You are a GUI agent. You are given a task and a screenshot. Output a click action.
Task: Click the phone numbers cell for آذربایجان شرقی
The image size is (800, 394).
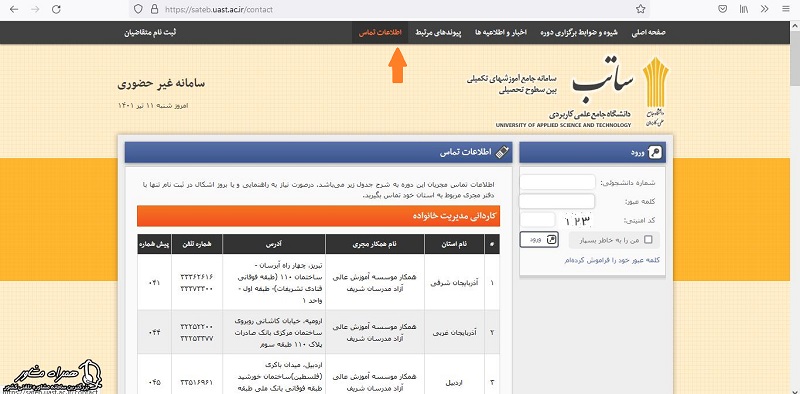click(x=196, y=282)
